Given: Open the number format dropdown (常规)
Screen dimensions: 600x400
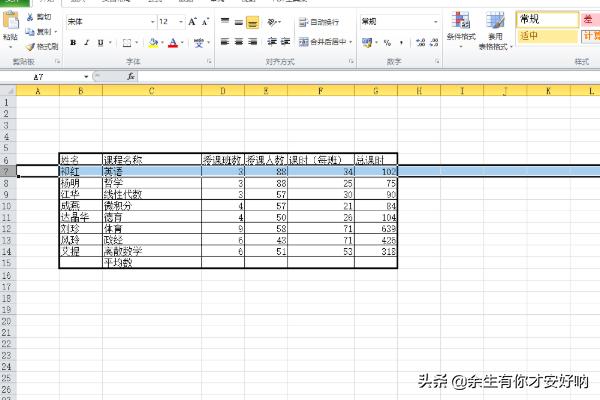Looking at the screenshot, I should tap(436, 22).
